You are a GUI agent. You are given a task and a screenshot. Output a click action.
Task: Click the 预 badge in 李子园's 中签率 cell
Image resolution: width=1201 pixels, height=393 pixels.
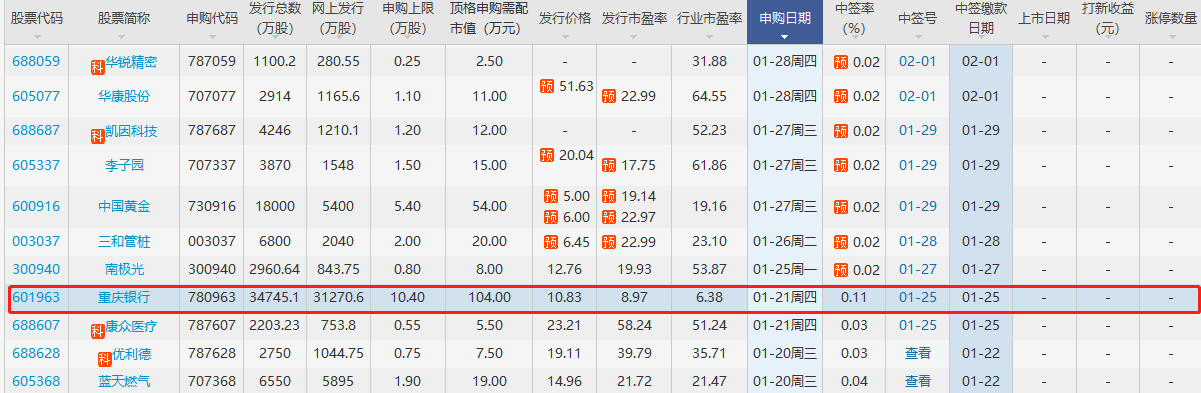840,166
